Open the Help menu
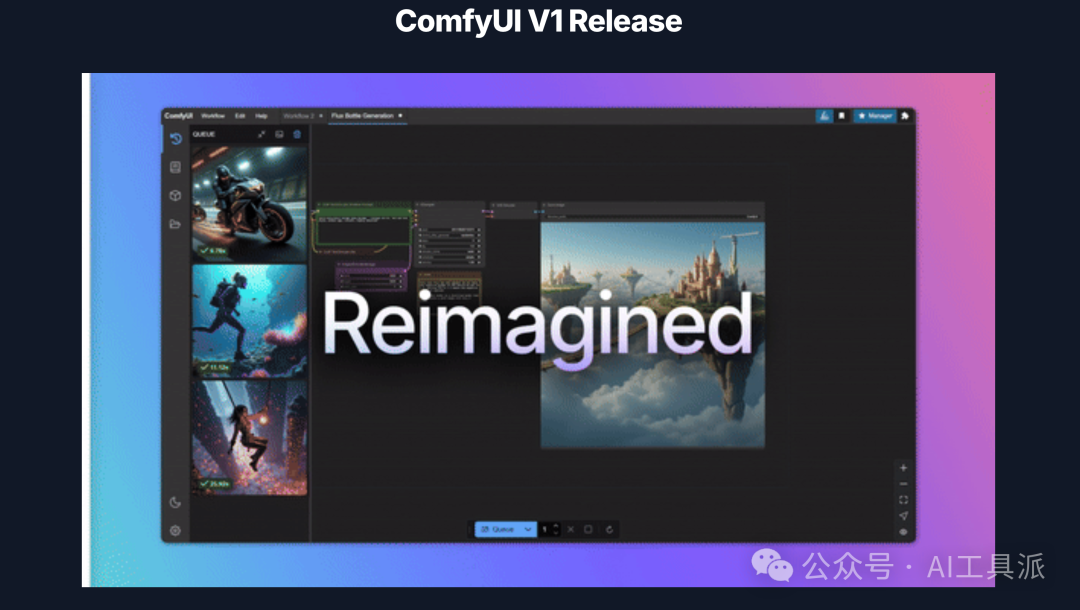Screen dimensions: 1080x610 [x=261, y=116]
